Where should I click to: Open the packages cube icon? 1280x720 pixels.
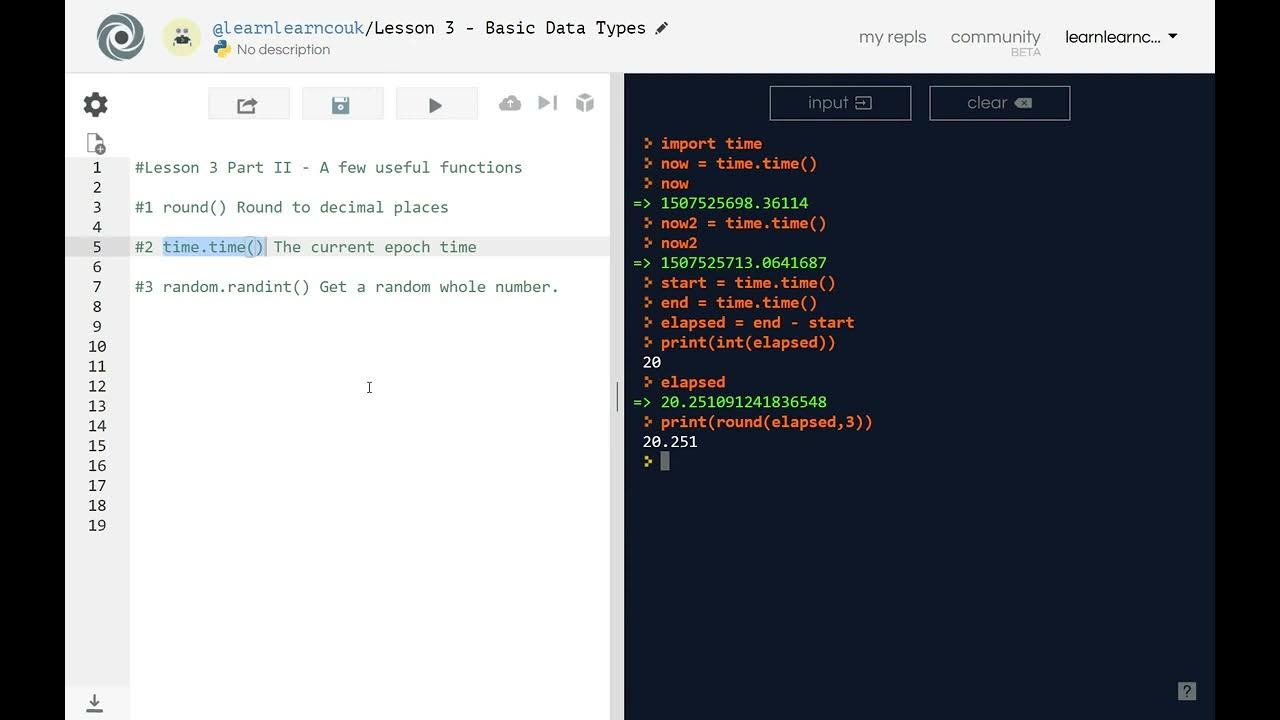(585, 103)
